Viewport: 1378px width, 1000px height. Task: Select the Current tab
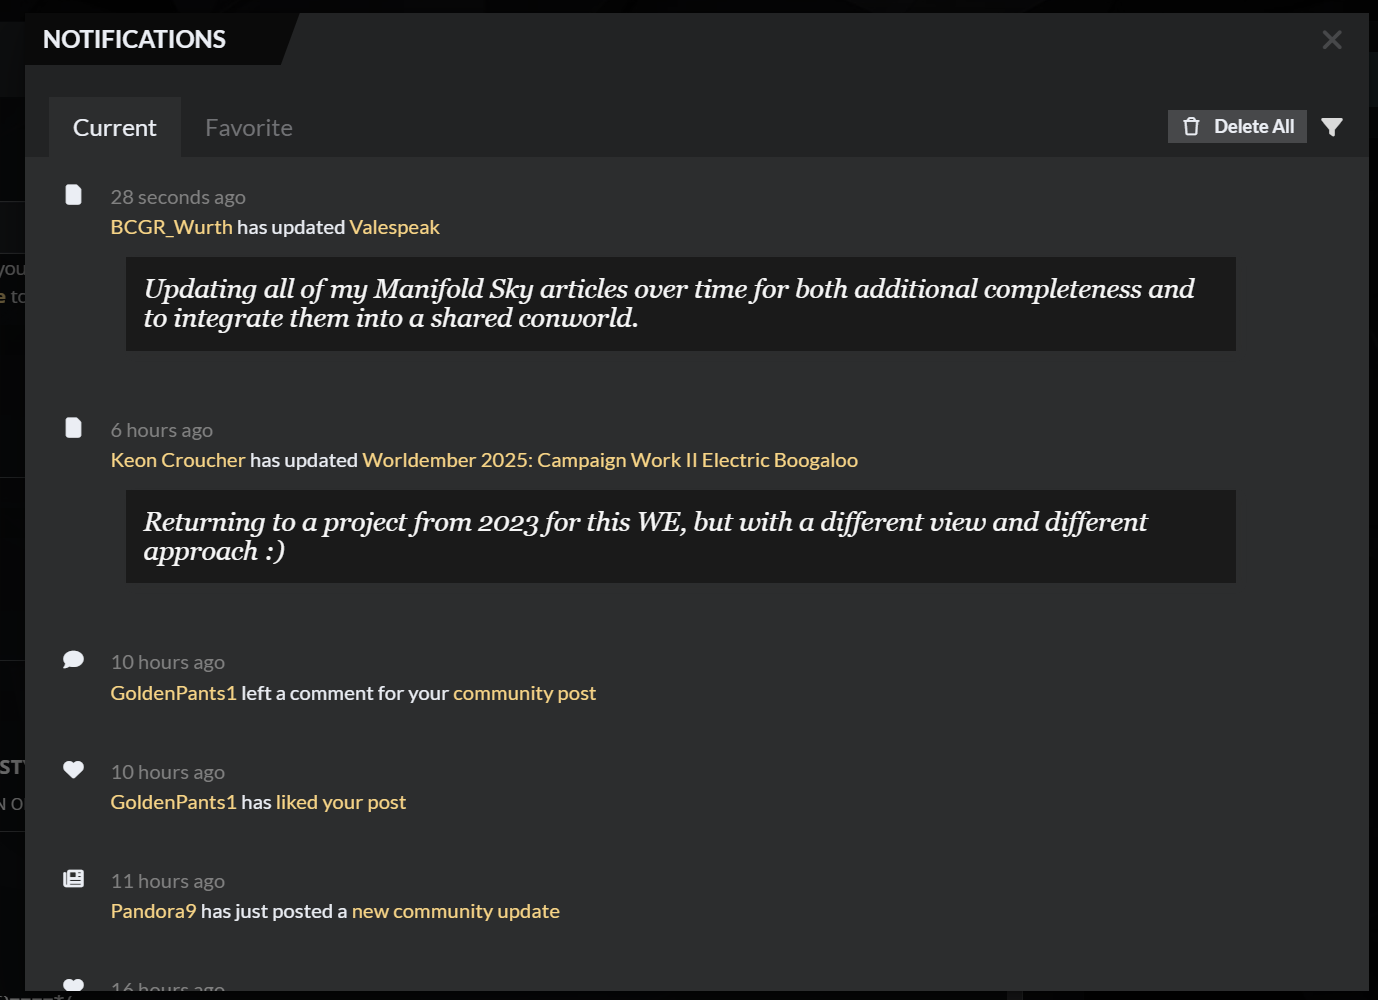point(115,128)
